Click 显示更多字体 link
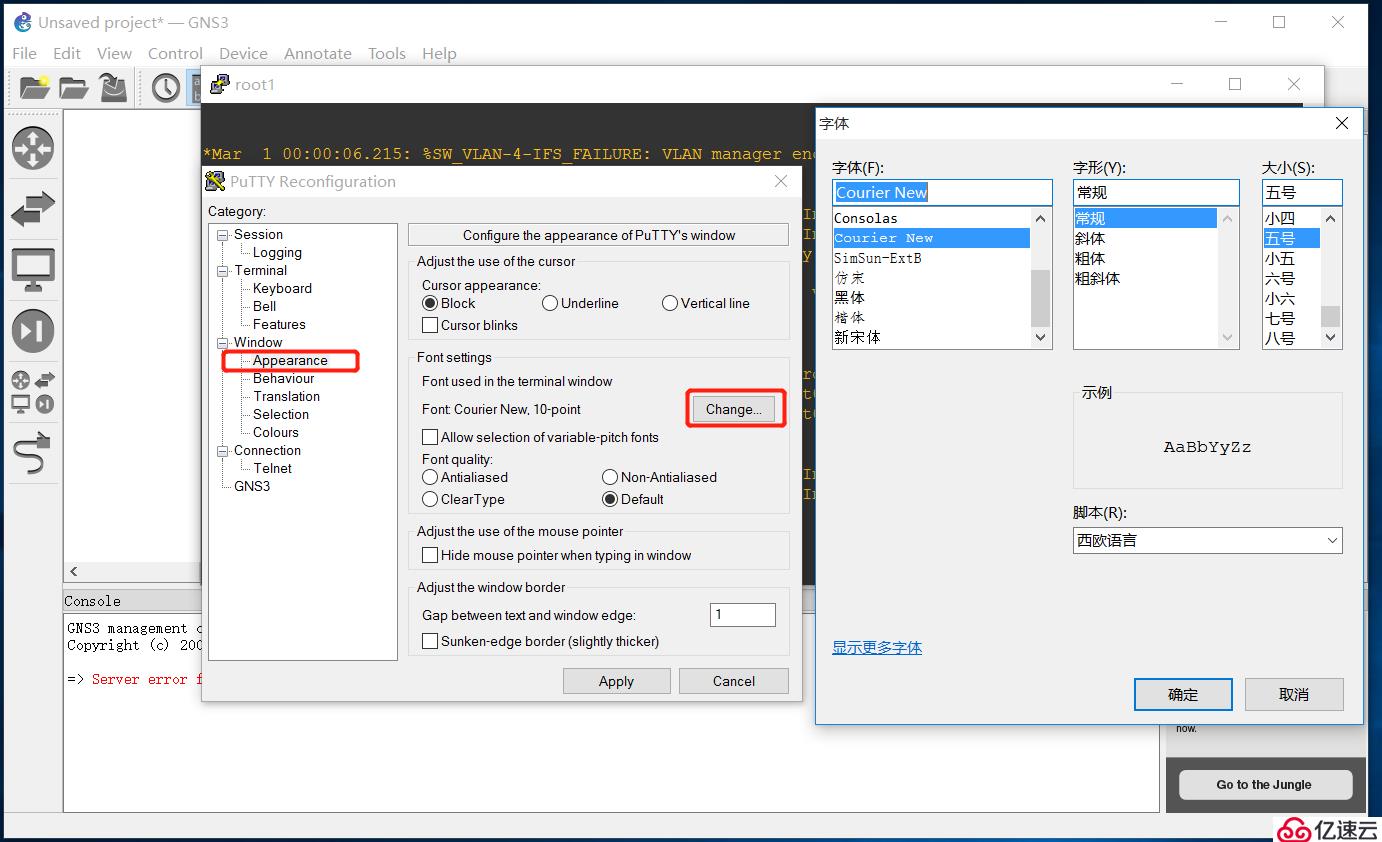1382x842 pixels. point(877,648)
